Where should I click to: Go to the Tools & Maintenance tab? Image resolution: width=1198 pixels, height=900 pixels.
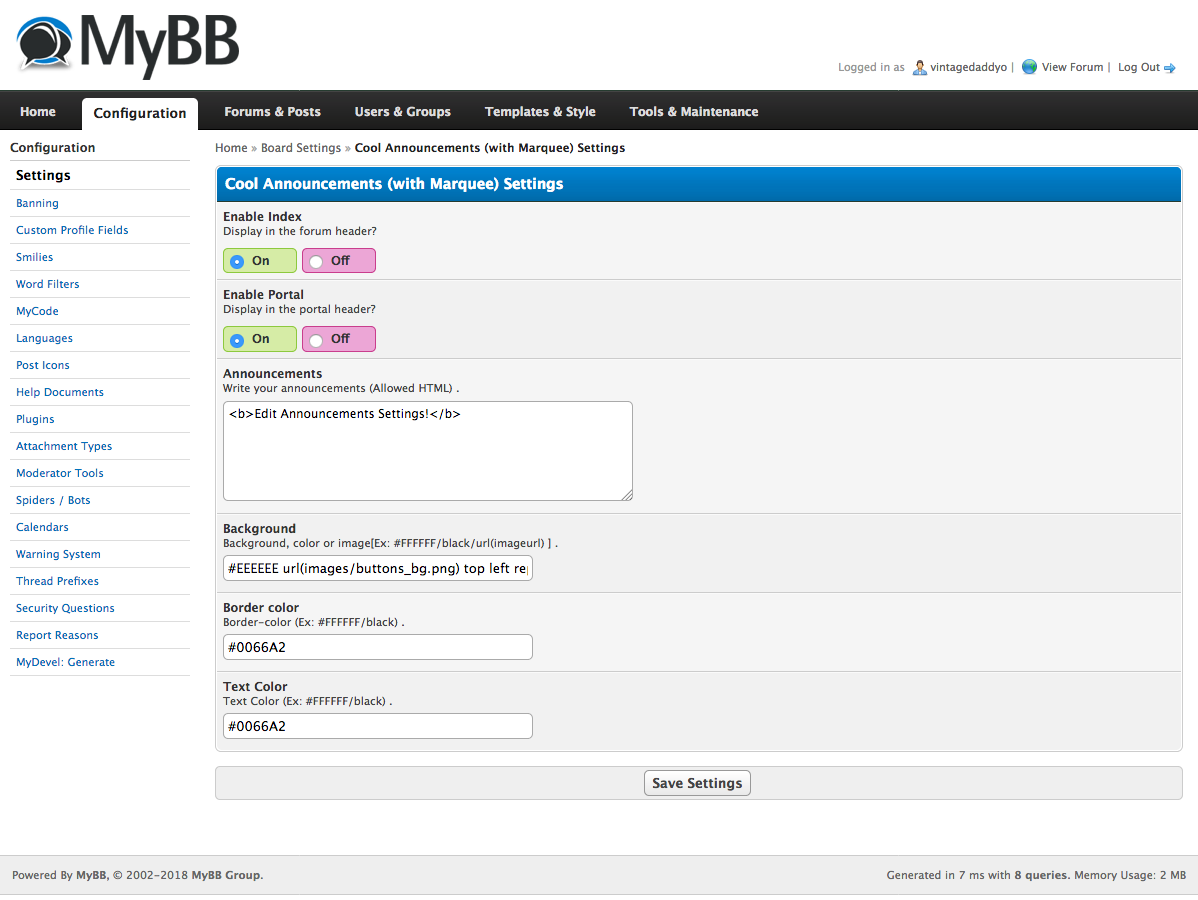point(693,112)
